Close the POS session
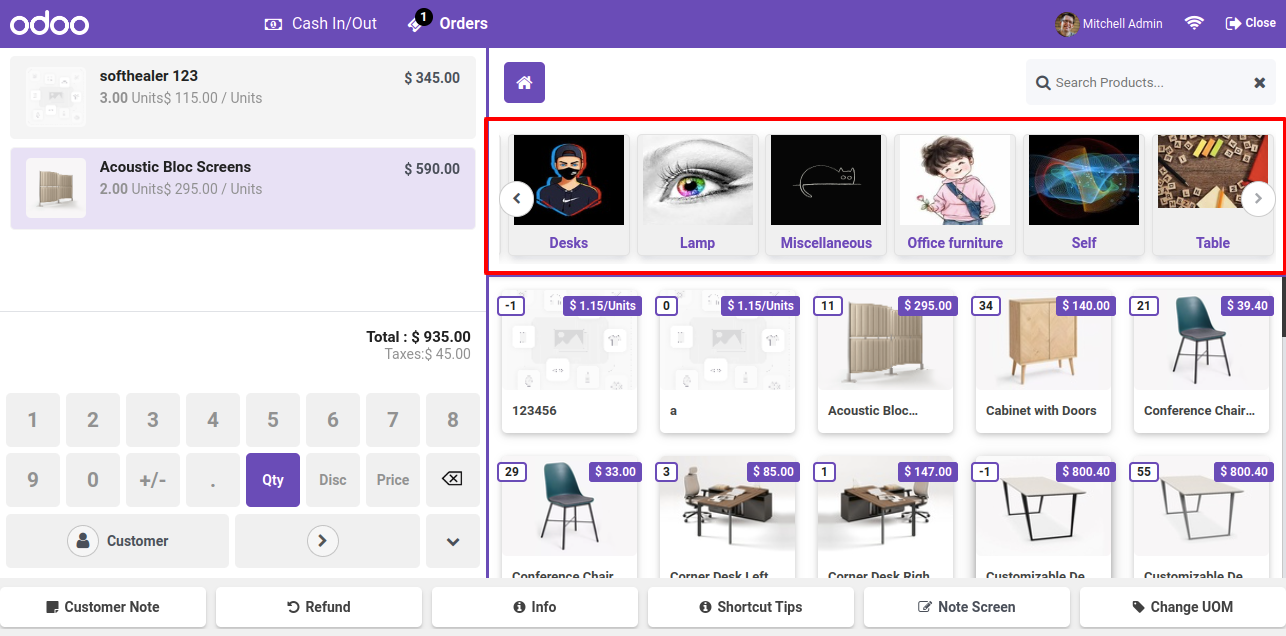The width and height of the screenshot is (1286, 636). (x=1250, y=23)
